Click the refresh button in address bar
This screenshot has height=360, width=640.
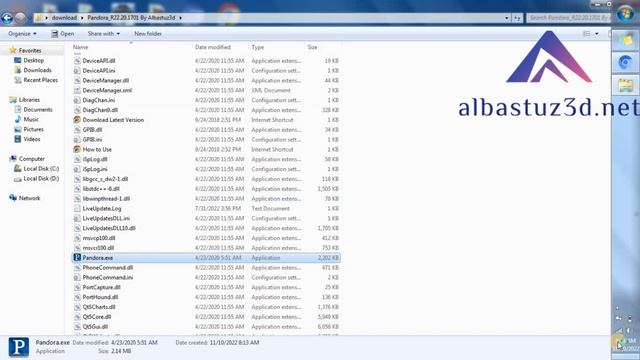click(x=517, y=18)
